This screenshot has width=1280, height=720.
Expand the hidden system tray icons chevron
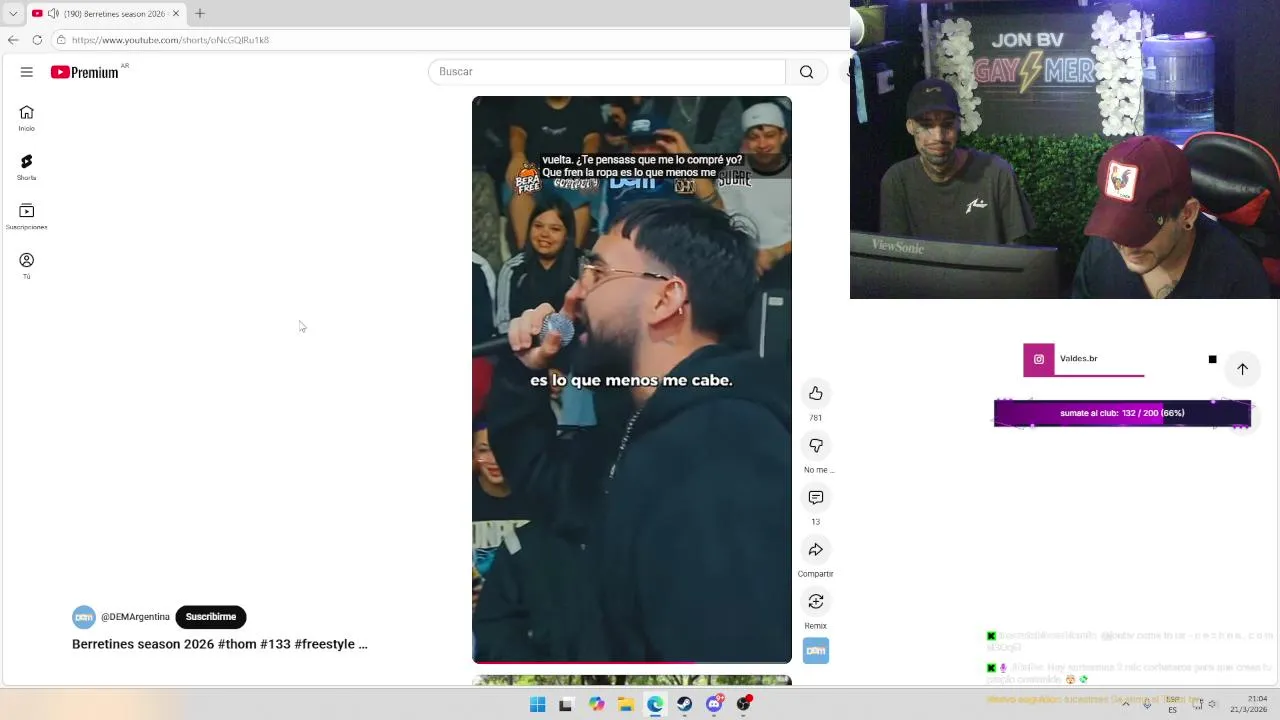coord(1126,704)
